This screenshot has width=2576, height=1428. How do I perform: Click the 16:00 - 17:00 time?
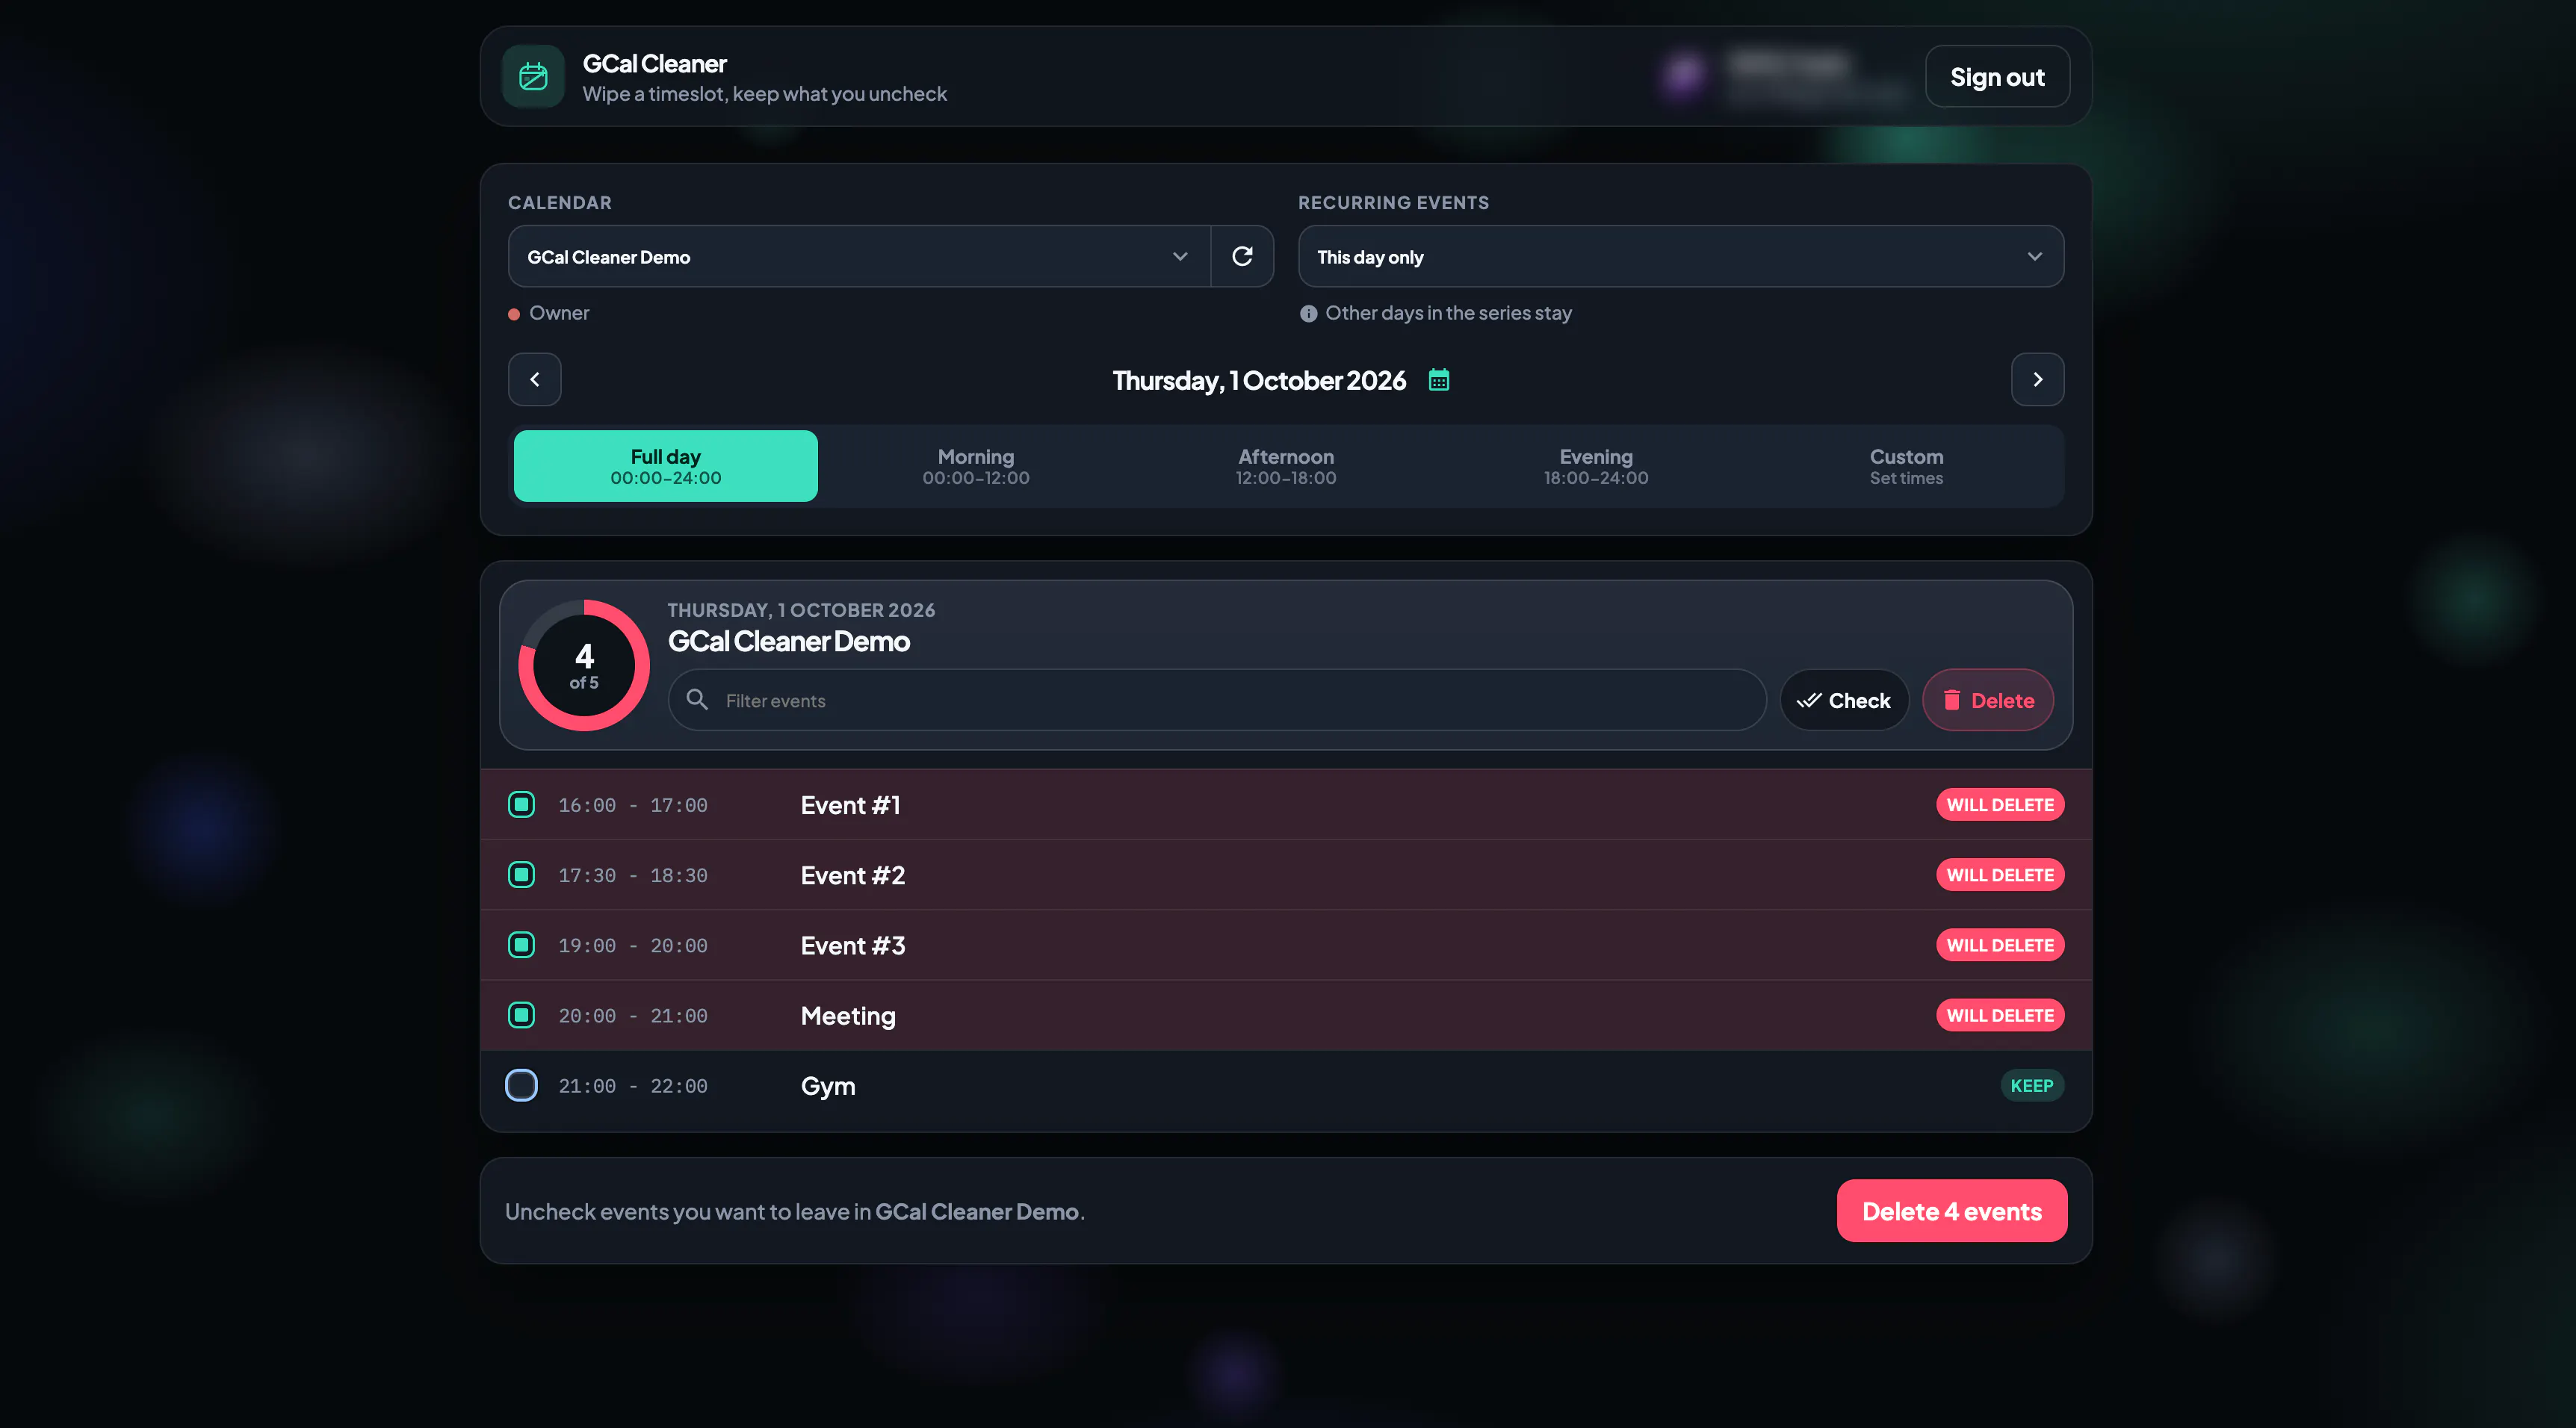633,805
